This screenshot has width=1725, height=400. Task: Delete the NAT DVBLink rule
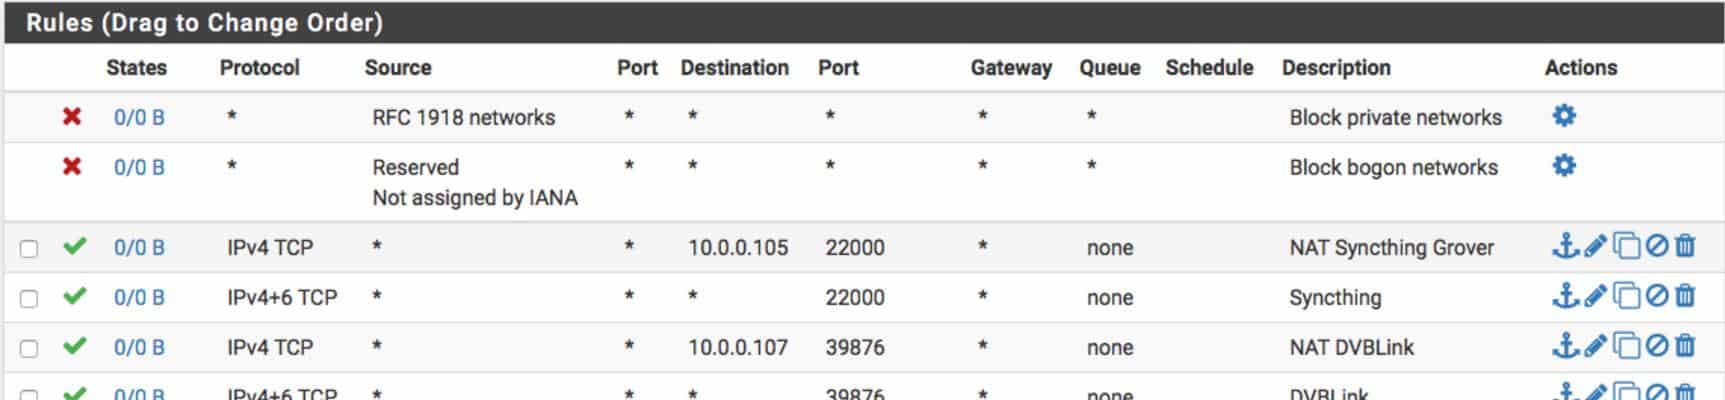click(1686, 346)
